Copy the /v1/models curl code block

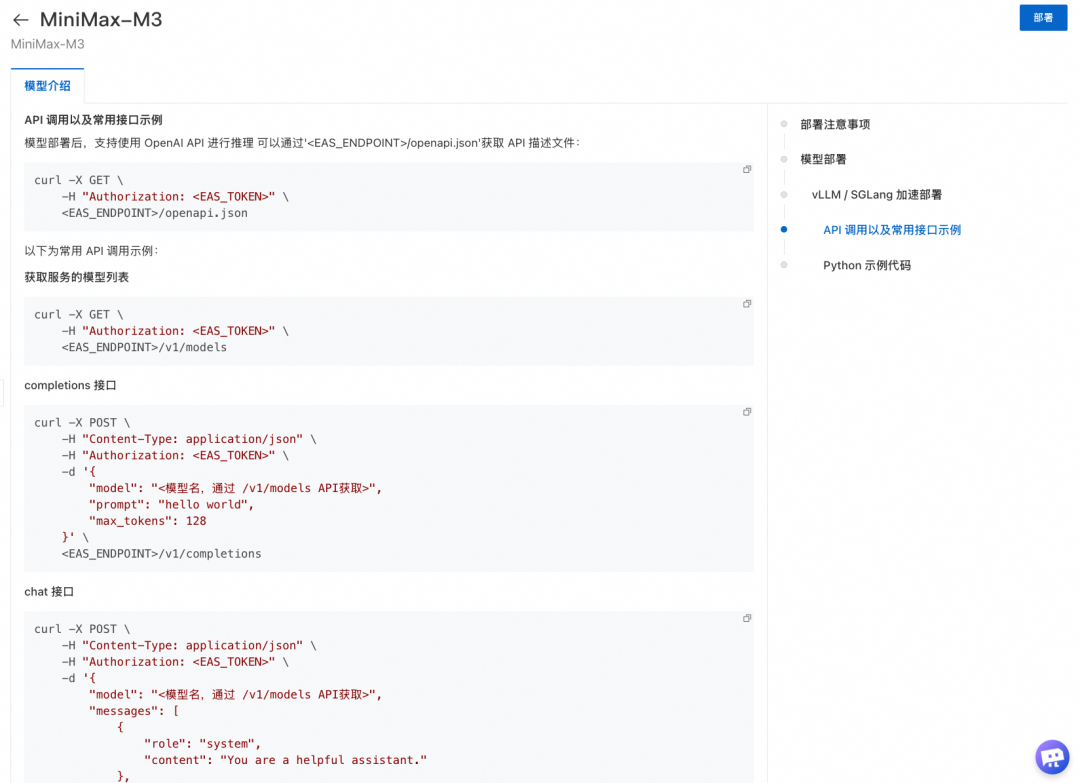coord(747,304)
